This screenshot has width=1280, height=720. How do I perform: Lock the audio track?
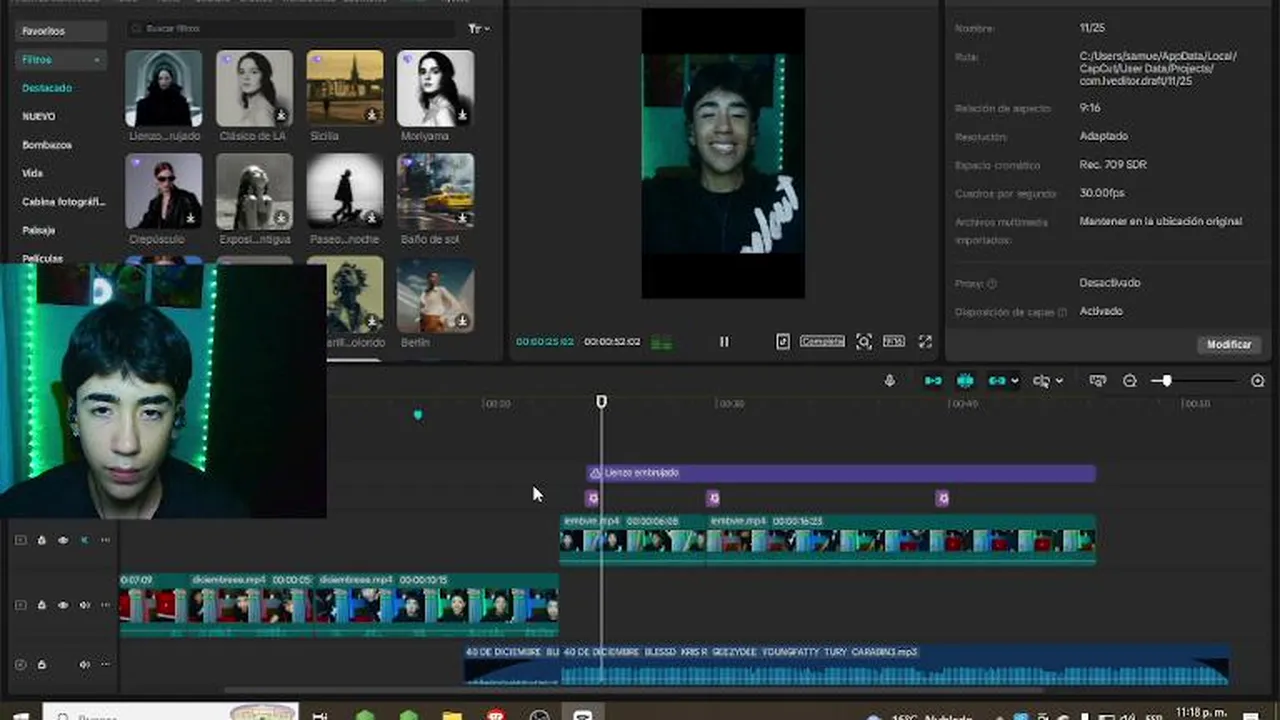coord(42,665)
